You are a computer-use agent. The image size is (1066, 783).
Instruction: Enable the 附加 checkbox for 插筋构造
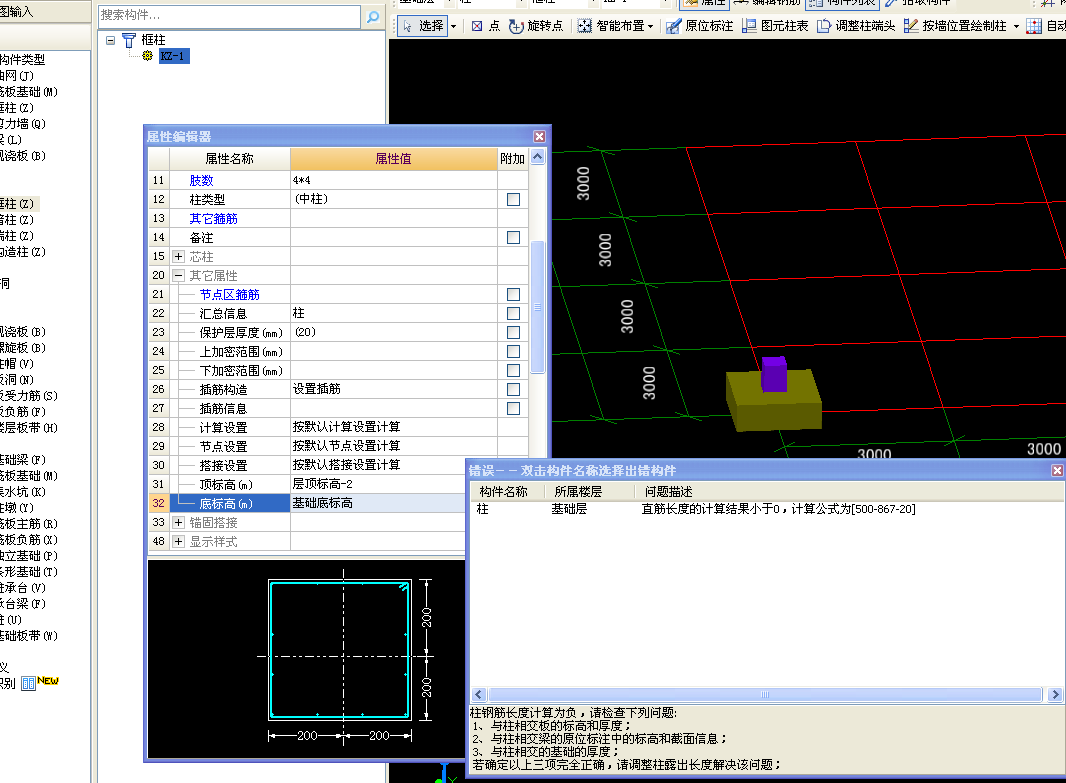point(513,389)
